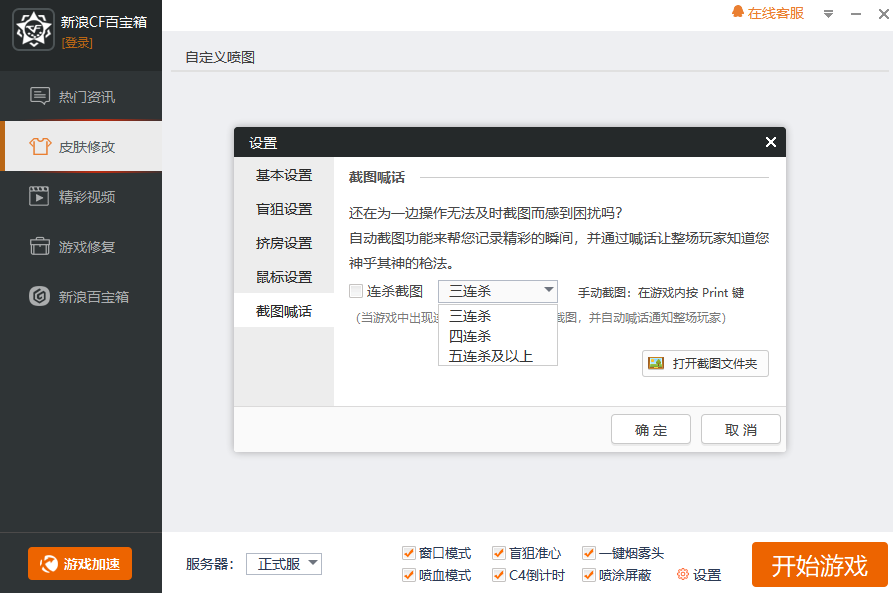The height and width of the screenshot is (593, 893).
Task: Click the orange 开始游戏 button
Action: (819, 566)
